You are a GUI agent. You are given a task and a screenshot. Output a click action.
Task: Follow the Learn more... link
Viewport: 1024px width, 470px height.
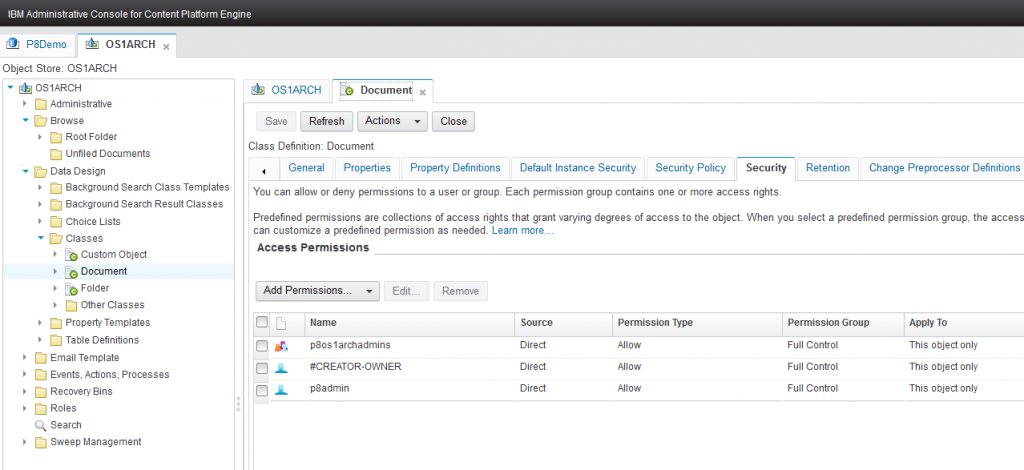[522, 231]
